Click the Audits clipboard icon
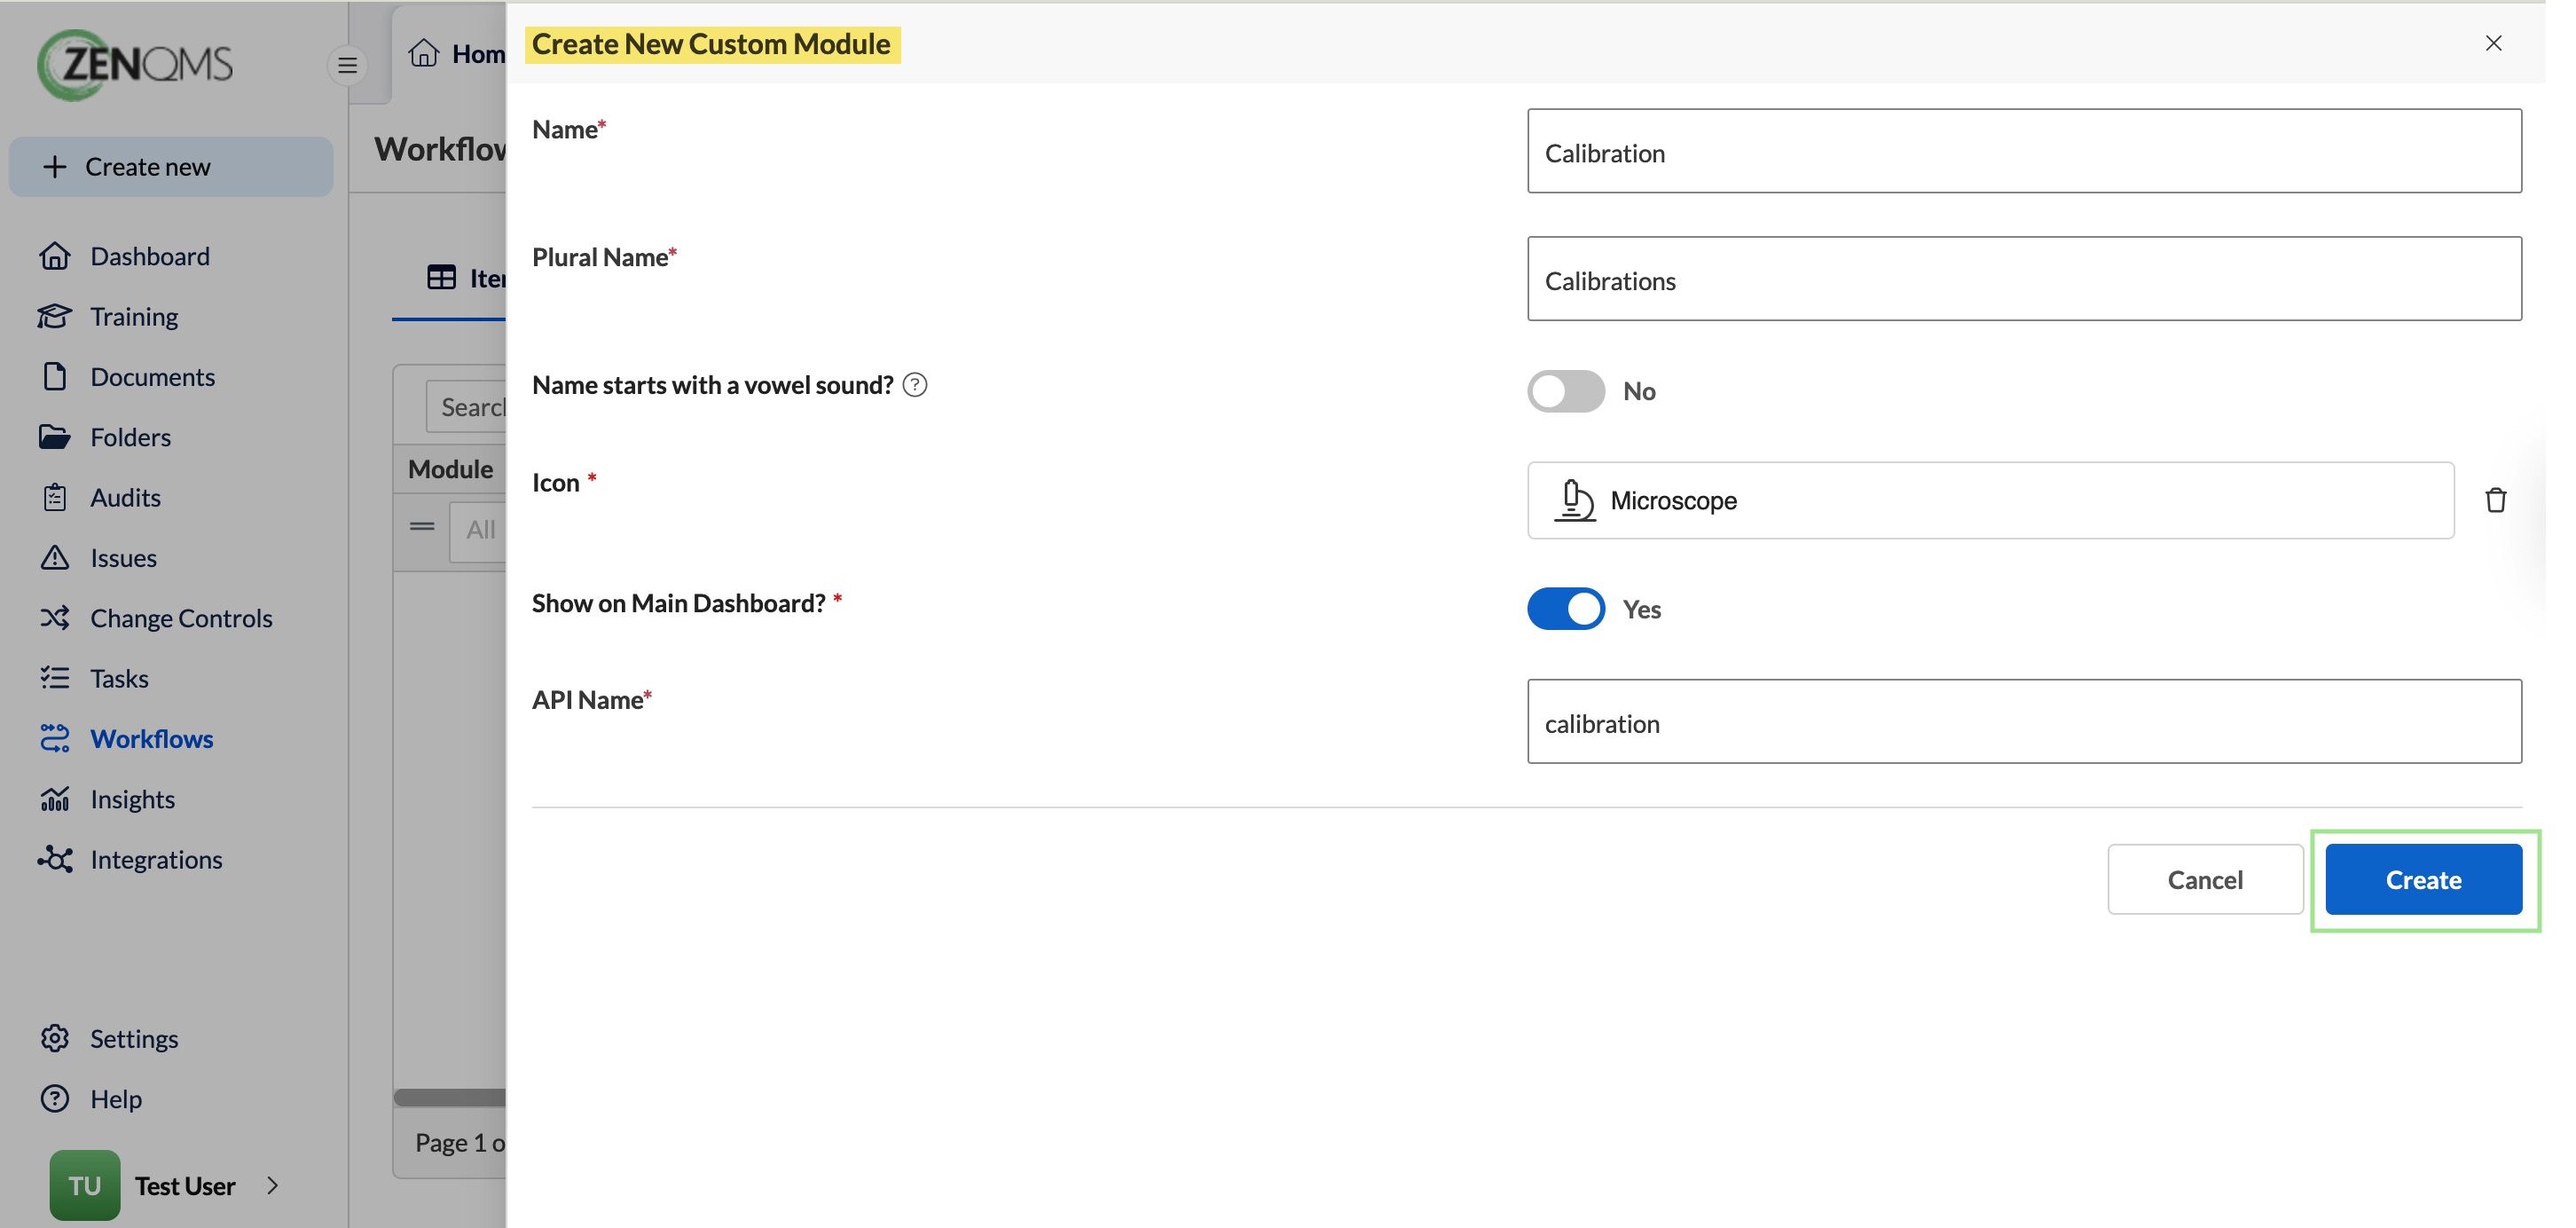2576x1228 pixels. tap(55, 497)
